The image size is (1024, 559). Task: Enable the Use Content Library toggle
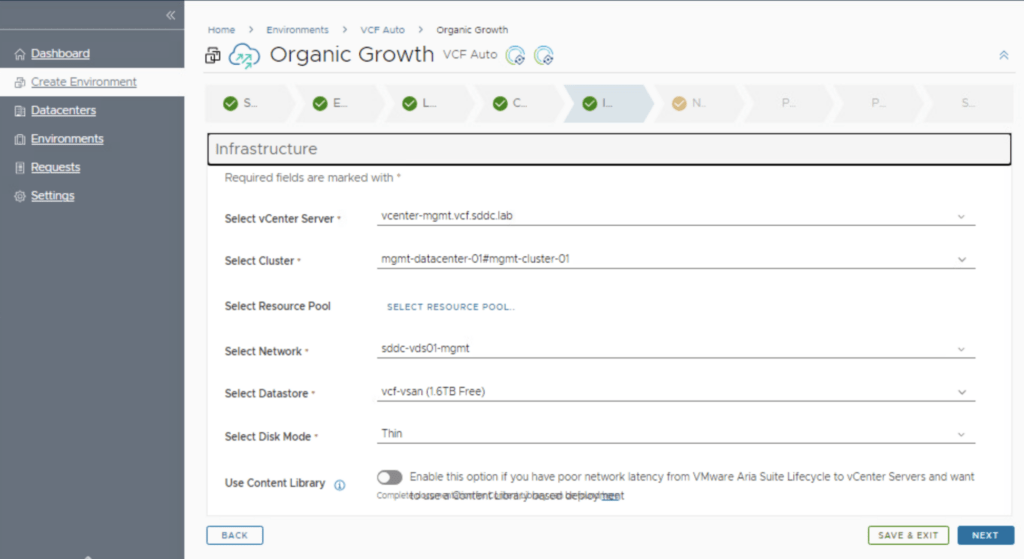click(x=390, y=478)
